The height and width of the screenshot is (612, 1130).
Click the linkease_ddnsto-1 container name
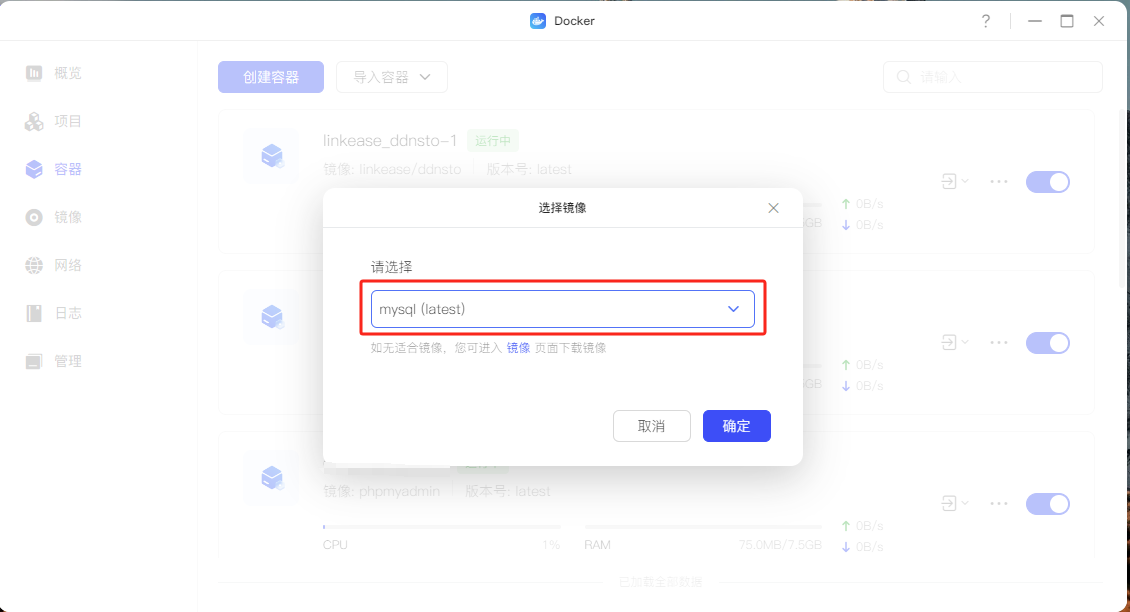(x=390, y=141)
